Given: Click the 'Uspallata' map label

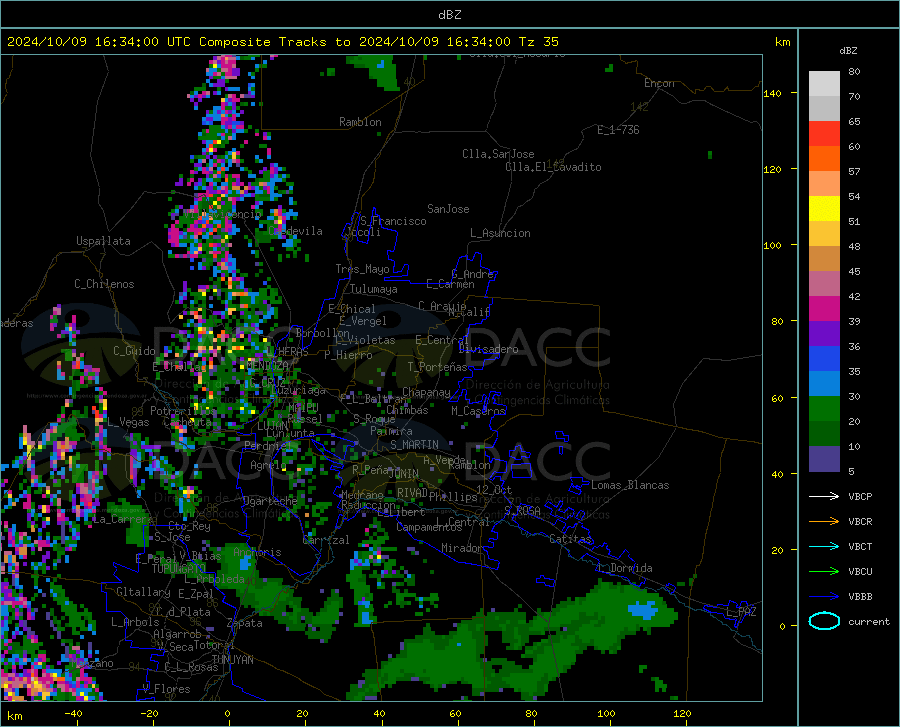Looking at the screenshot, I should point(103,241).
